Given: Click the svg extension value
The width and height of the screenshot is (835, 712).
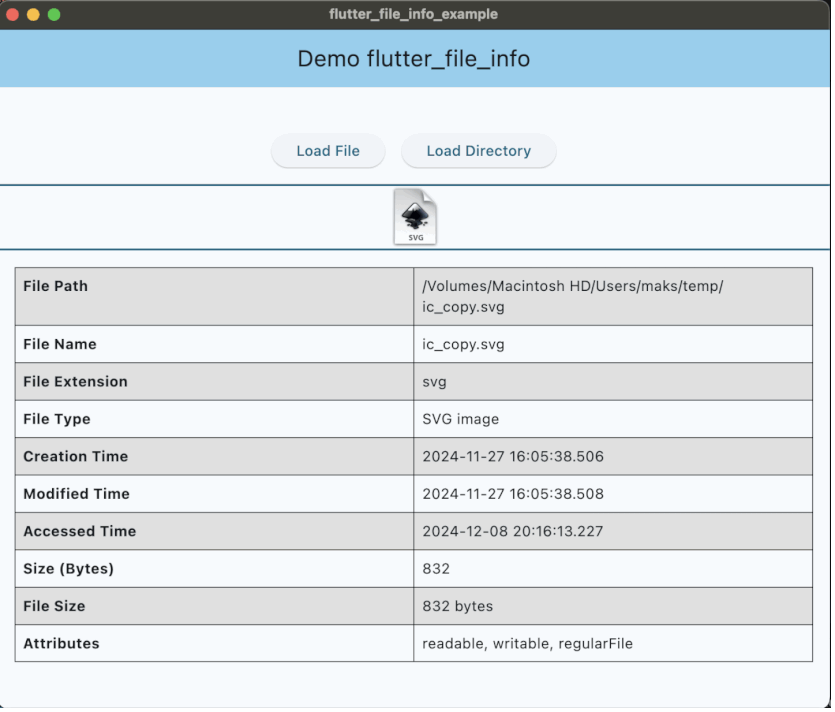Looking at the screenshot, I should tap(436, 384).
